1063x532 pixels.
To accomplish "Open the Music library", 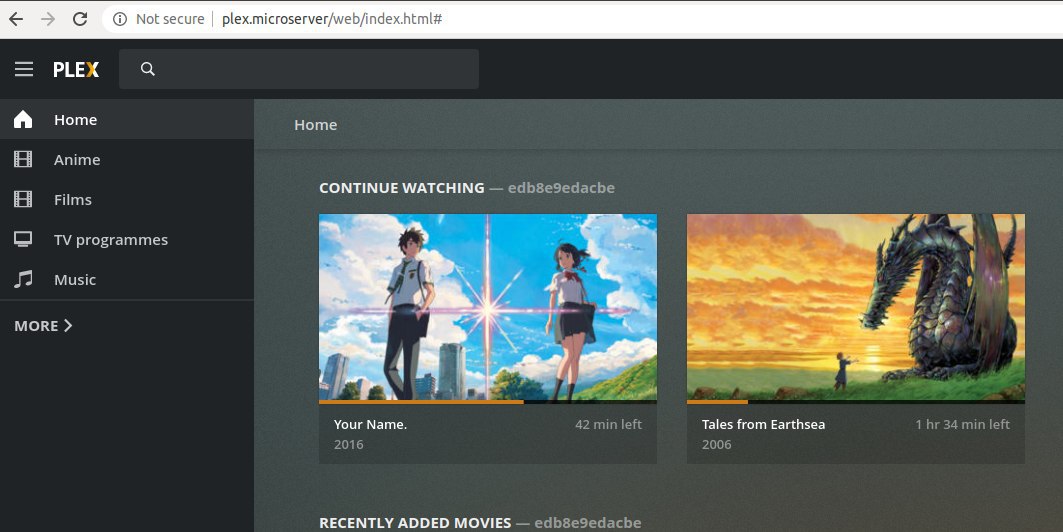I will pyautogui.click(x=127, y=279).
